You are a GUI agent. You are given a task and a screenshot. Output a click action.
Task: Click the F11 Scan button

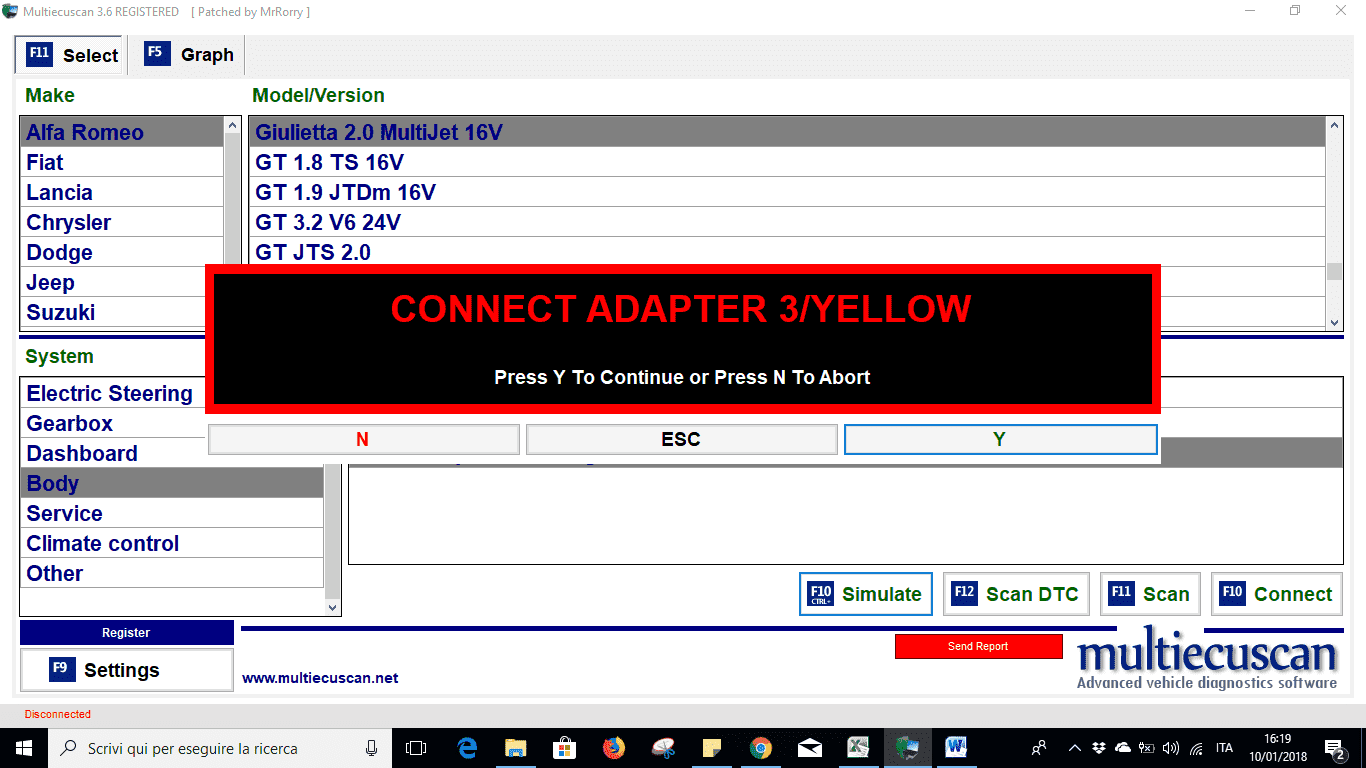coord(1150,594)
